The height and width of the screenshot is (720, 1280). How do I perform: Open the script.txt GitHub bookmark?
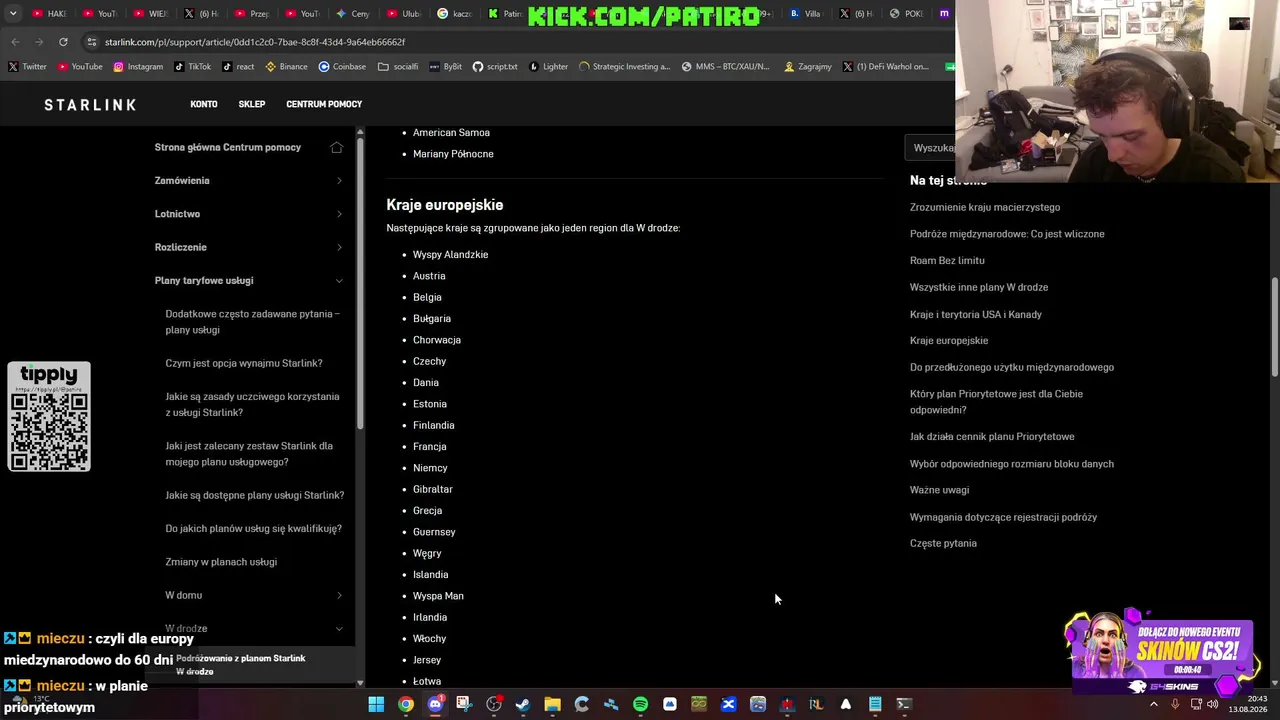(495, 67)
